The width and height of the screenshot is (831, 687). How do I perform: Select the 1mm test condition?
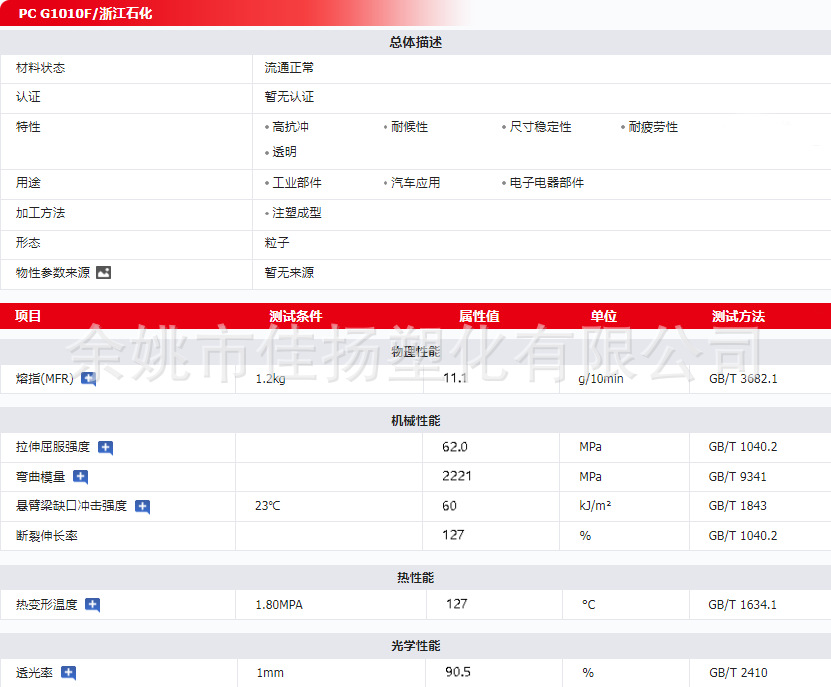(270, 673)
